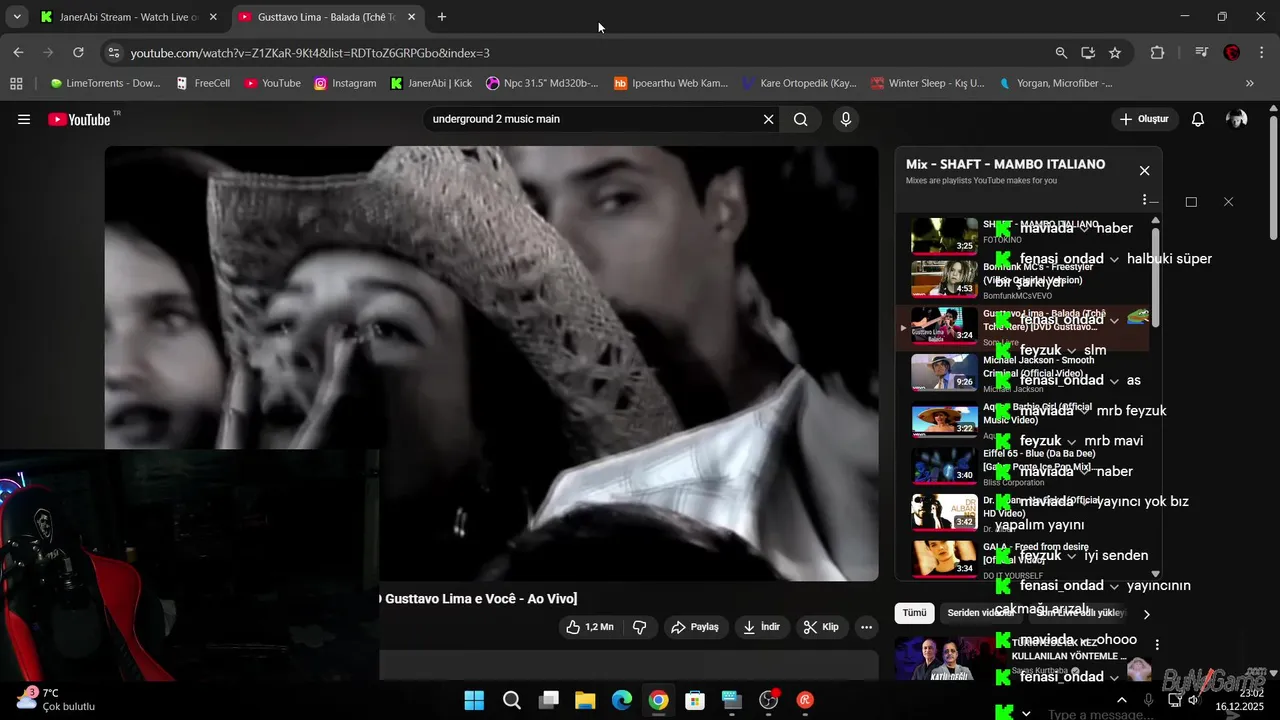Toggle system volume icon in tray
This screenshot has height=720, width=1280.
(1192, 700)
